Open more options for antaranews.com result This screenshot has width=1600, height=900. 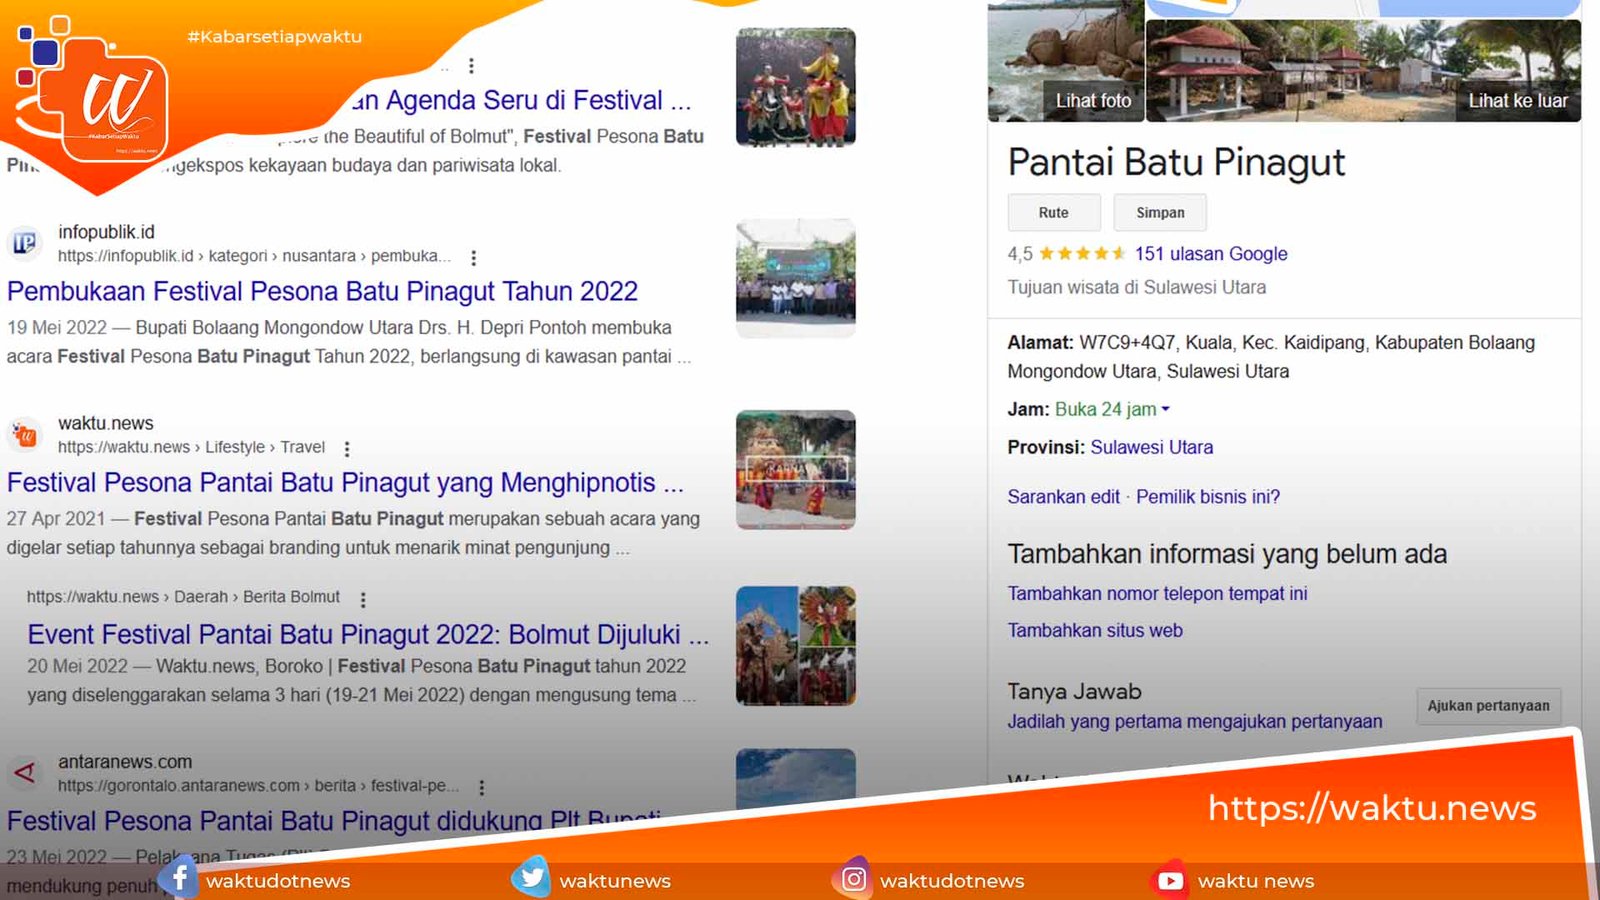click(481, 787)
